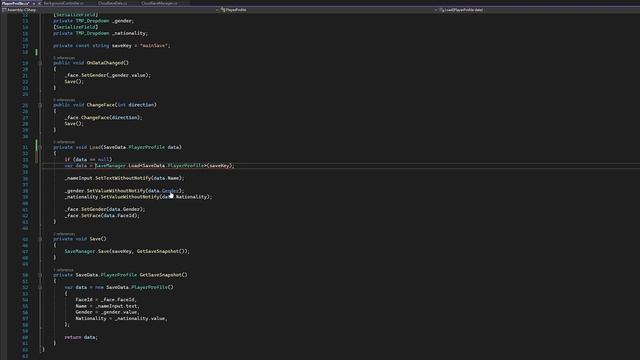Screen dimensions: 640x360
Task: Collapse the new SaveData.PlayerProfile initializer block
Action: pyautogui.click(x=40, y=287)
